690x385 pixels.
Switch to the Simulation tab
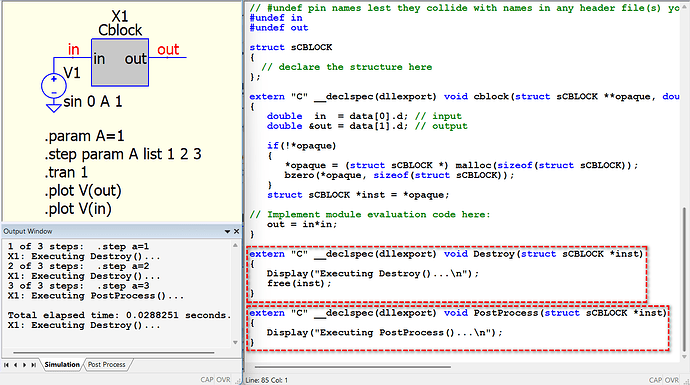[x=62, y=364]
